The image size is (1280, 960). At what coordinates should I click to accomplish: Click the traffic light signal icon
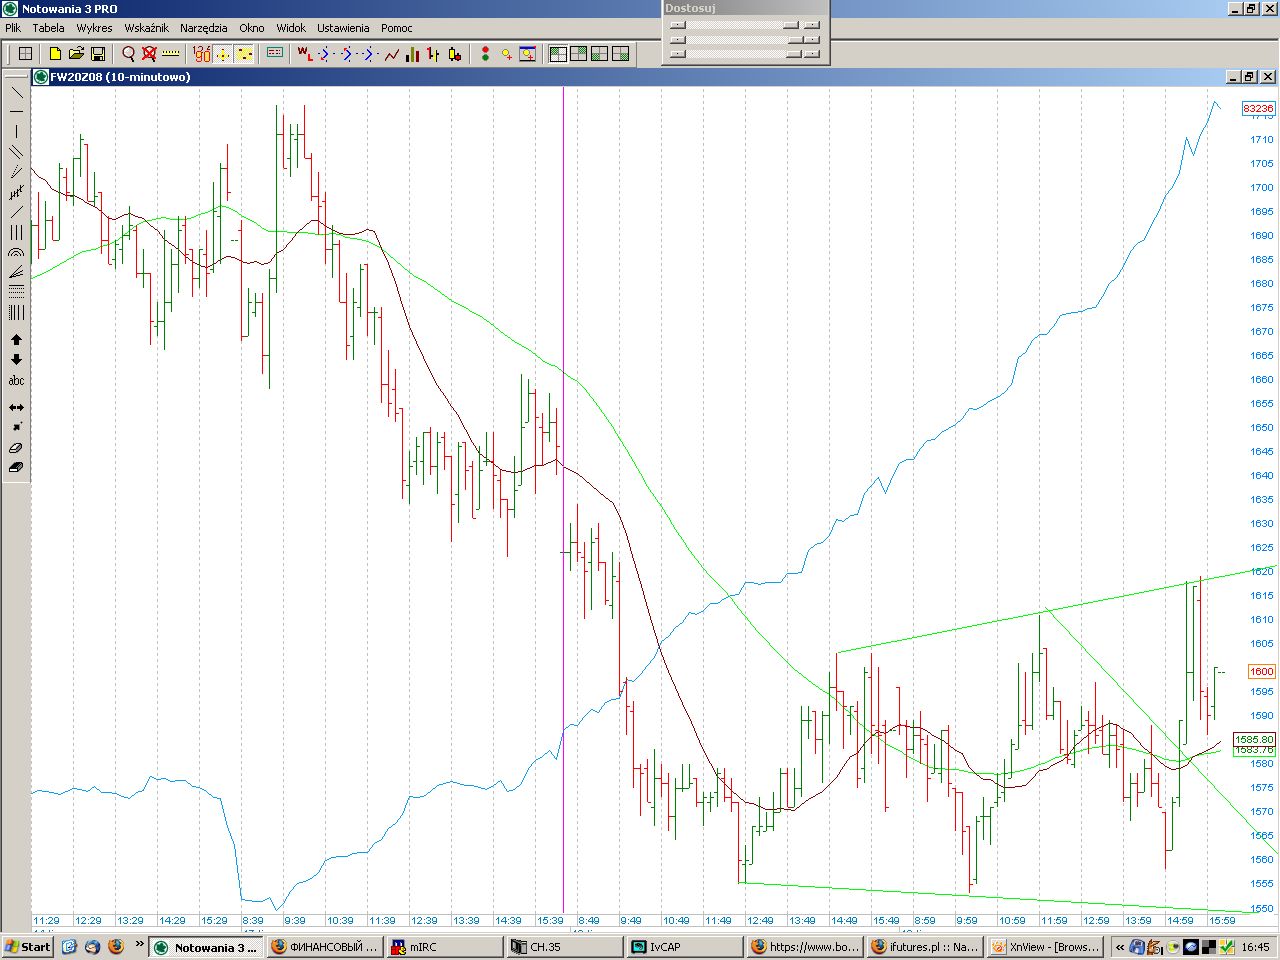coord(485,54)
